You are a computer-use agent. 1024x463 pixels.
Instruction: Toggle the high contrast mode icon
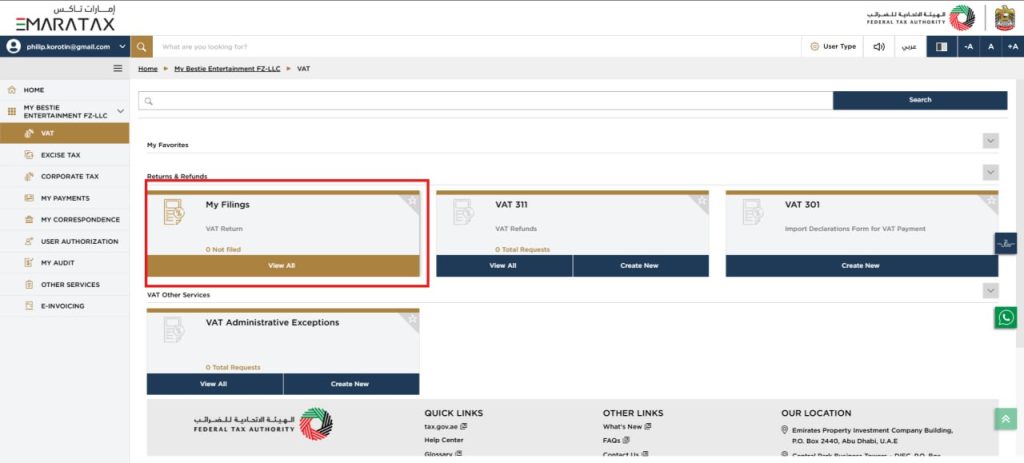(942, 46)
